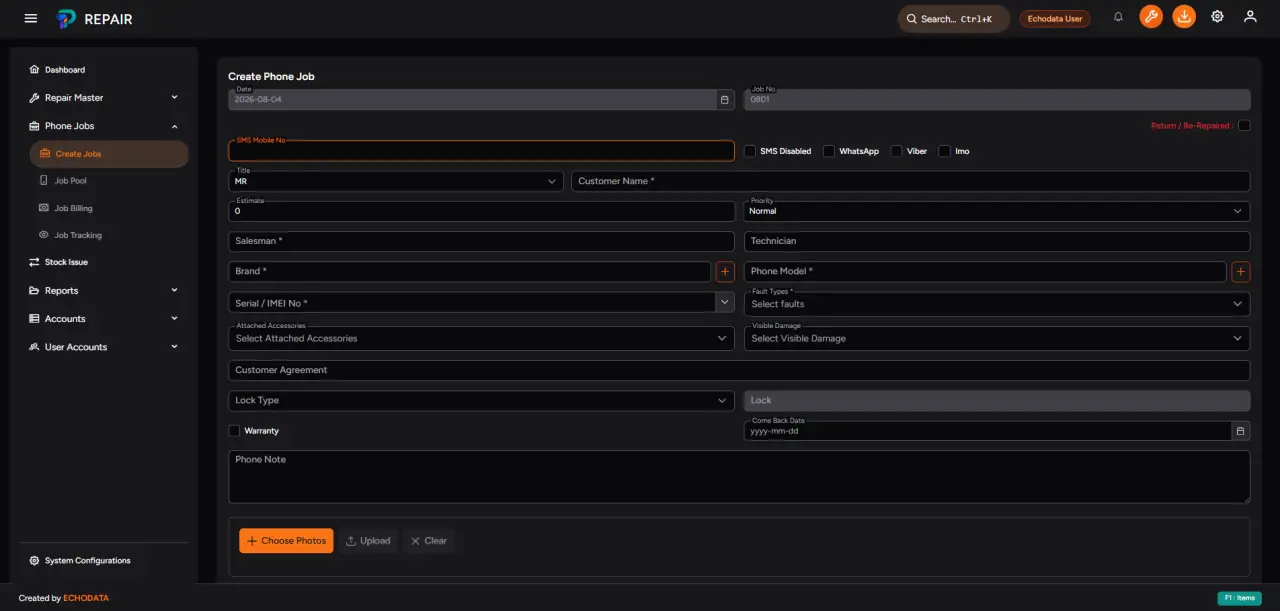1280x611 pixels.
Task: Expand the Reports menu chevron
Action: [x=174, y=291]
